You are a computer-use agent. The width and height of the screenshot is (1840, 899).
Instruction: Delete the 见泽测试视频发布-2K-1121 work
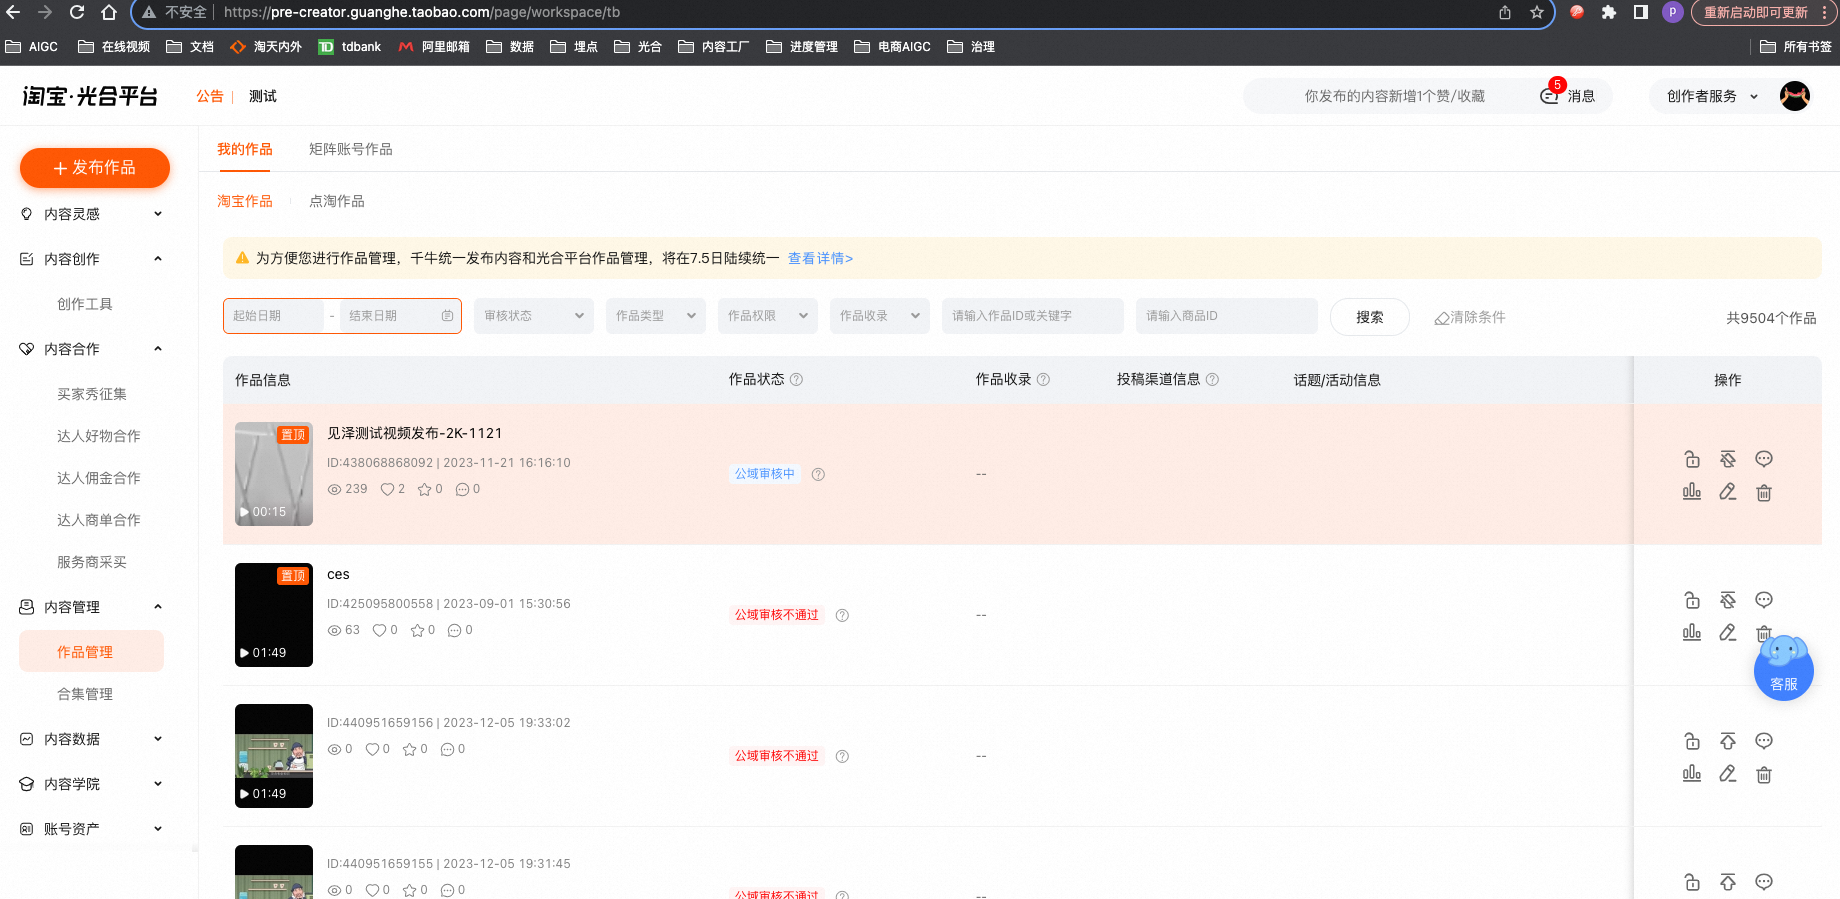coord(1764,492)
